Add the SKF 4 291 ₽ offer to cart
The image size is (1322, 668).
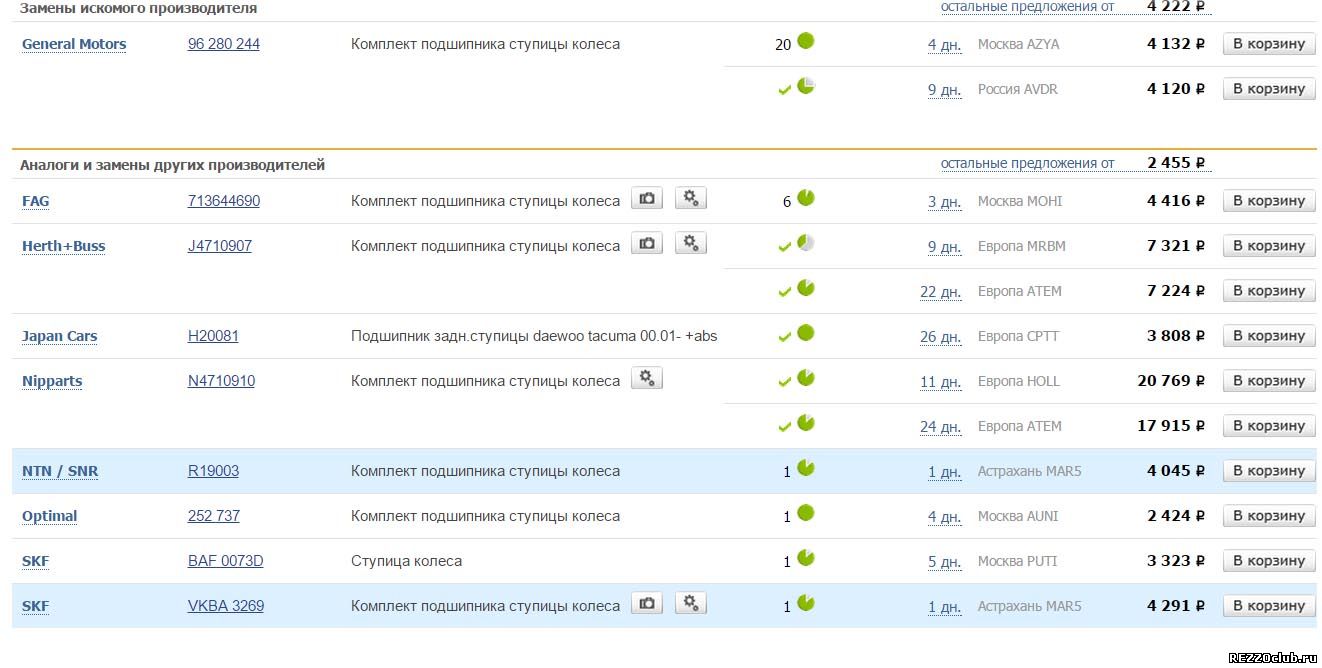click(x=1269, y=605)
